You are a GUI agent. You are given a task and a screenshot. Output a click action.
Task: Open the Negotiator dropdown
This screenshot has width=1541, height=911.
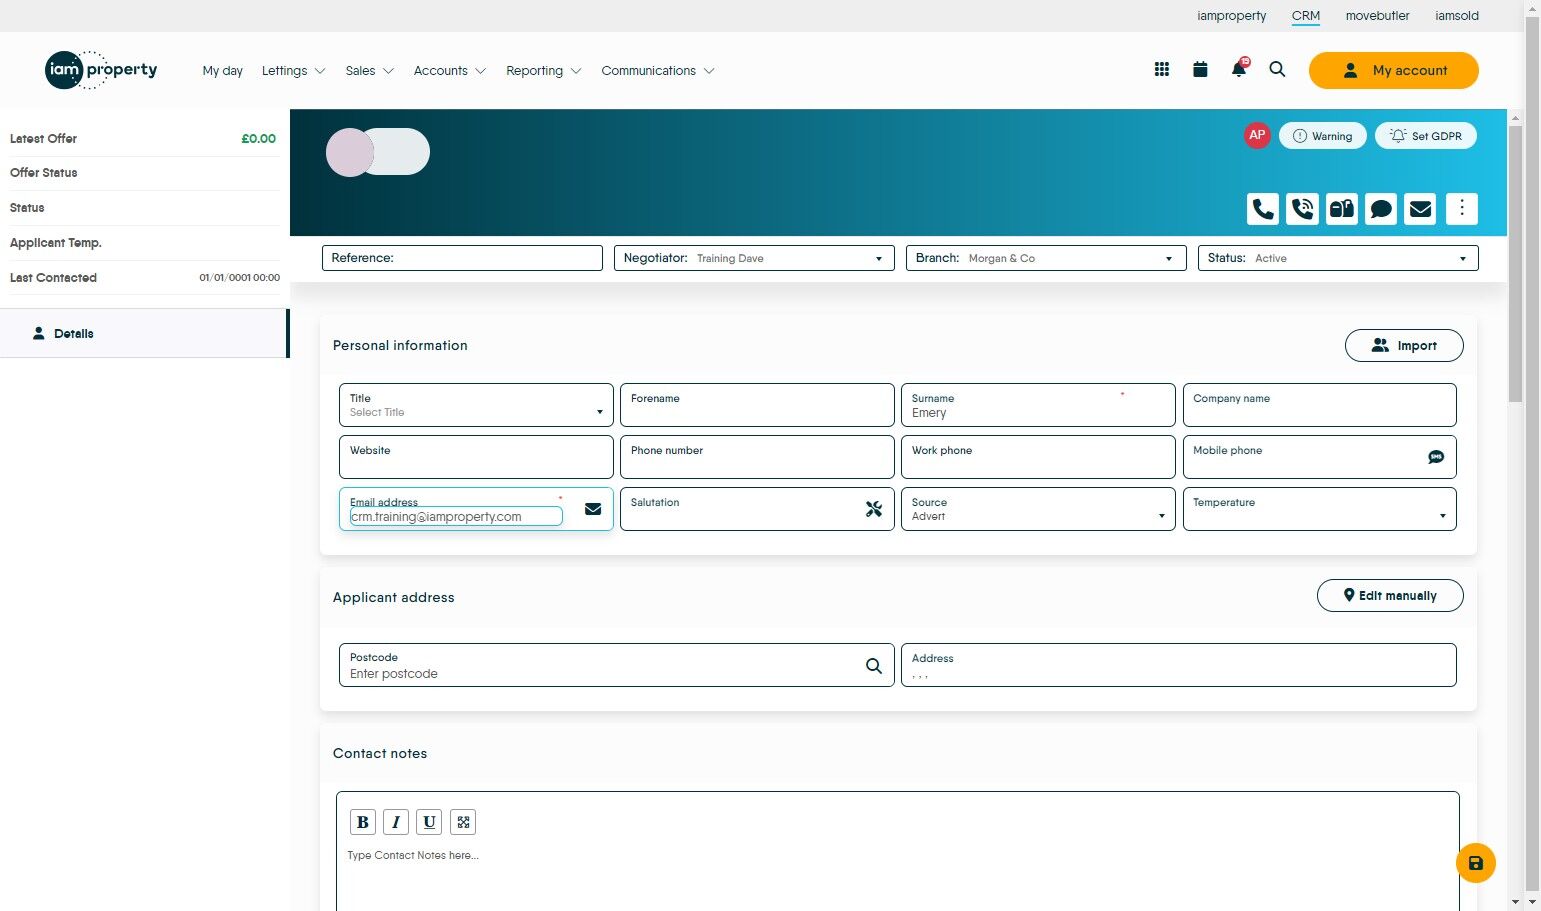point(878,258)
